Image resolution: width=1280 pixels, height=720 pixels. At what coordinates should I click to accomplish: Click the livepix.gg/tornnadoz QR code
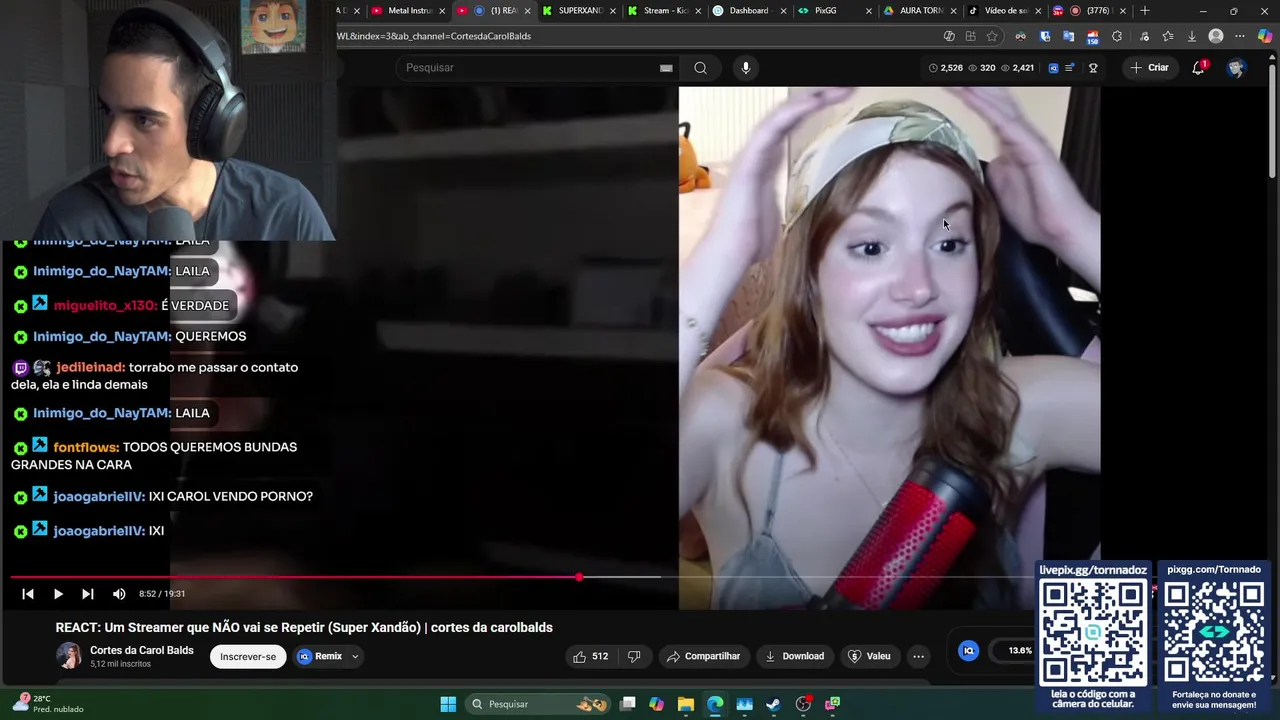point(1093,630)
